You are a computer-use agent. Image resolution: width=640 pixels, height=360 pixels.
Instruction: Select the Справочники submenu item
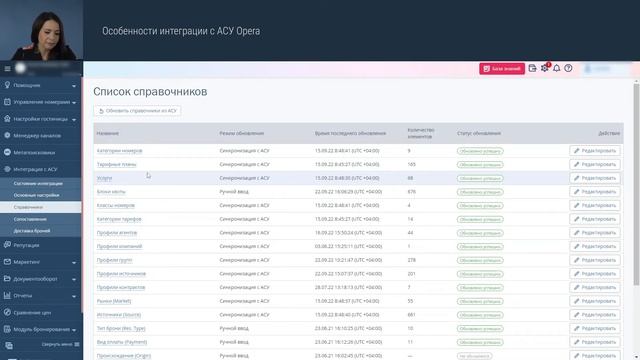coord(28,207)
